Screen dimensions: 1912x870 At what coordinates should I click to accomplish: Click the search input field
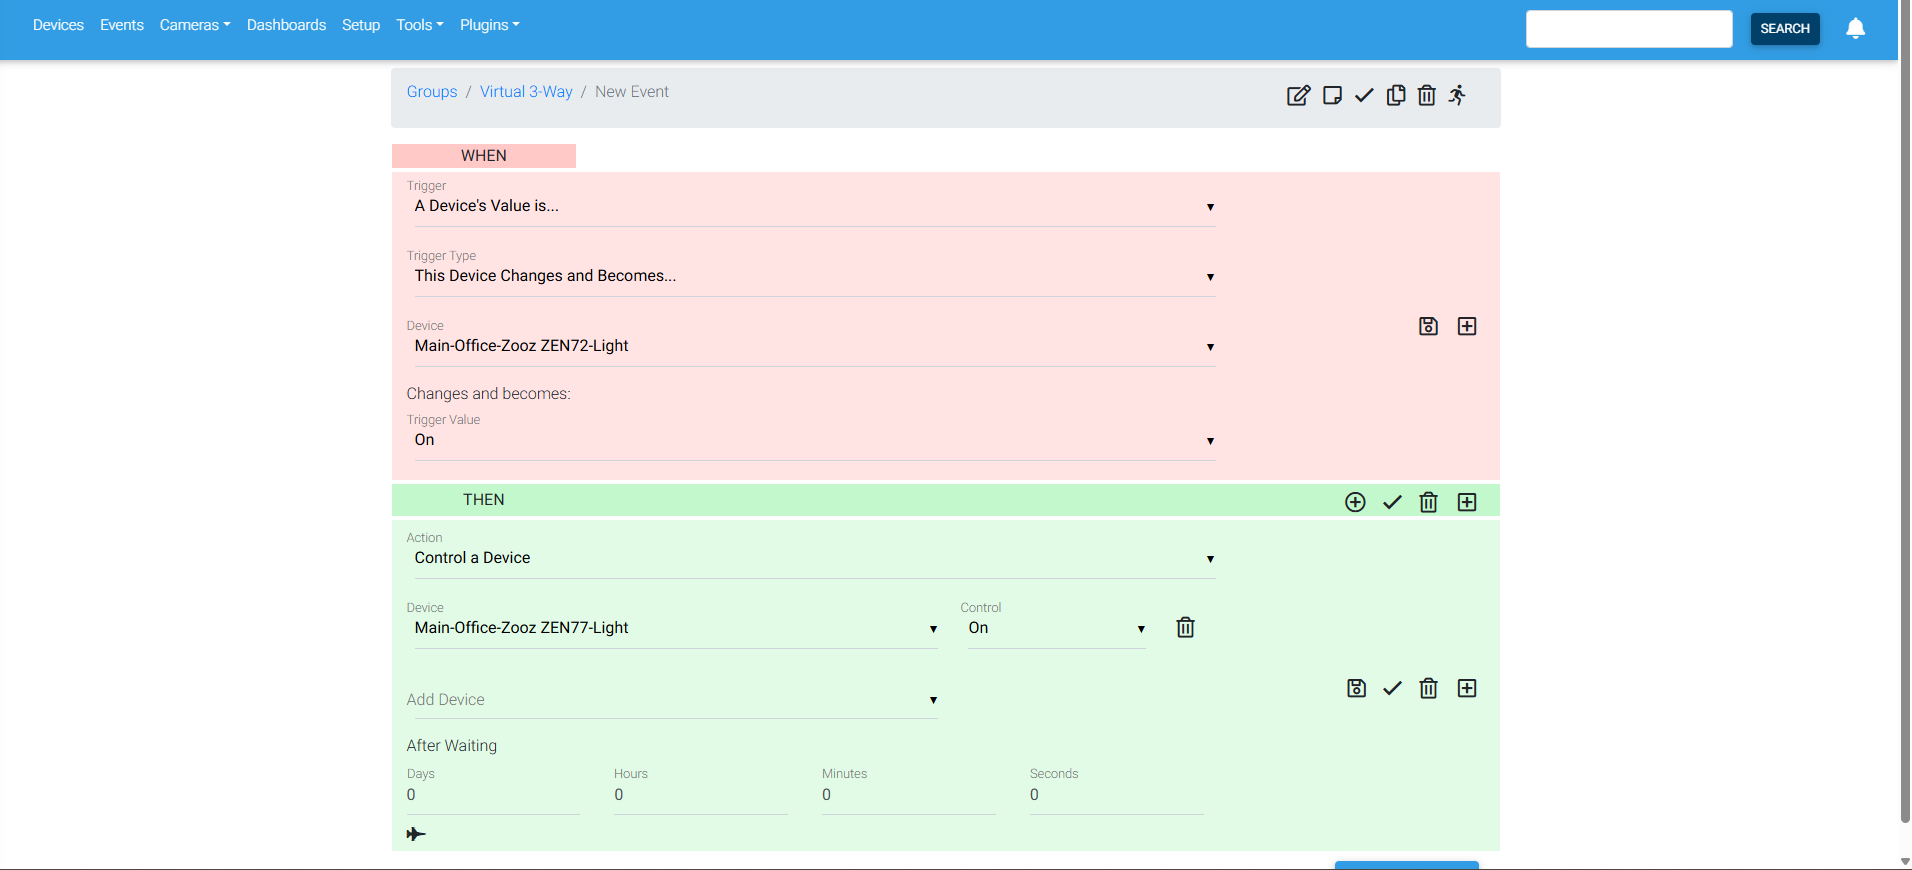tap(1629, 29)
